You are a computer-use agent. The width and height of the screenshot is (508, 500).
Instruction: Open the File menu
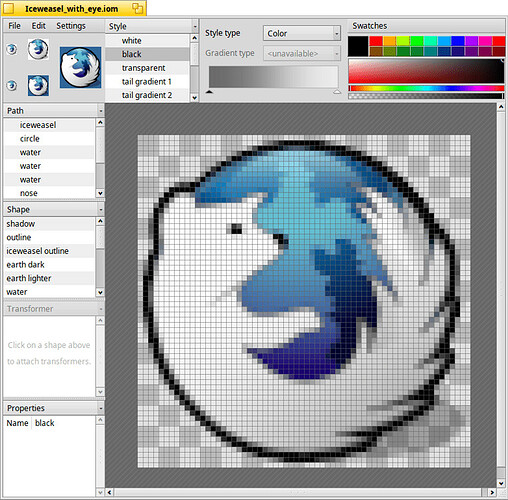(14, 26)
